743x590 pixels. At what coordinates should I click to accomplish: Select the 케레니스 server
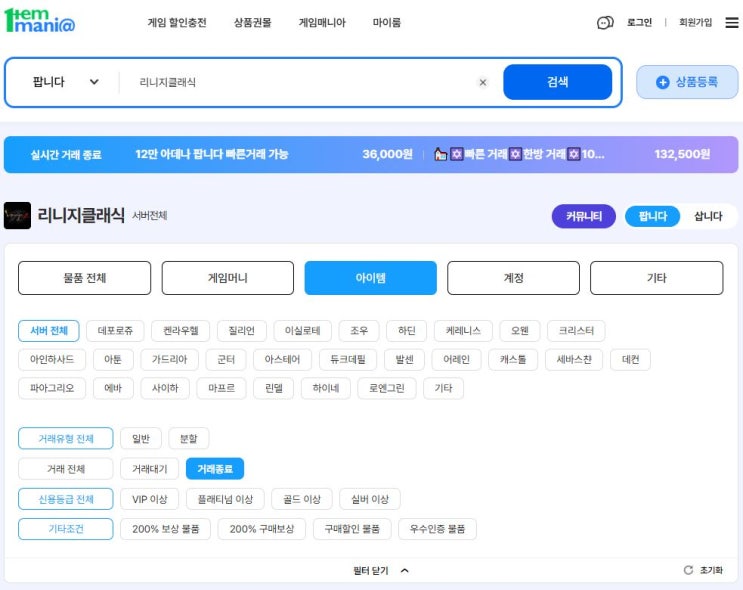click(x=463, y=331)
